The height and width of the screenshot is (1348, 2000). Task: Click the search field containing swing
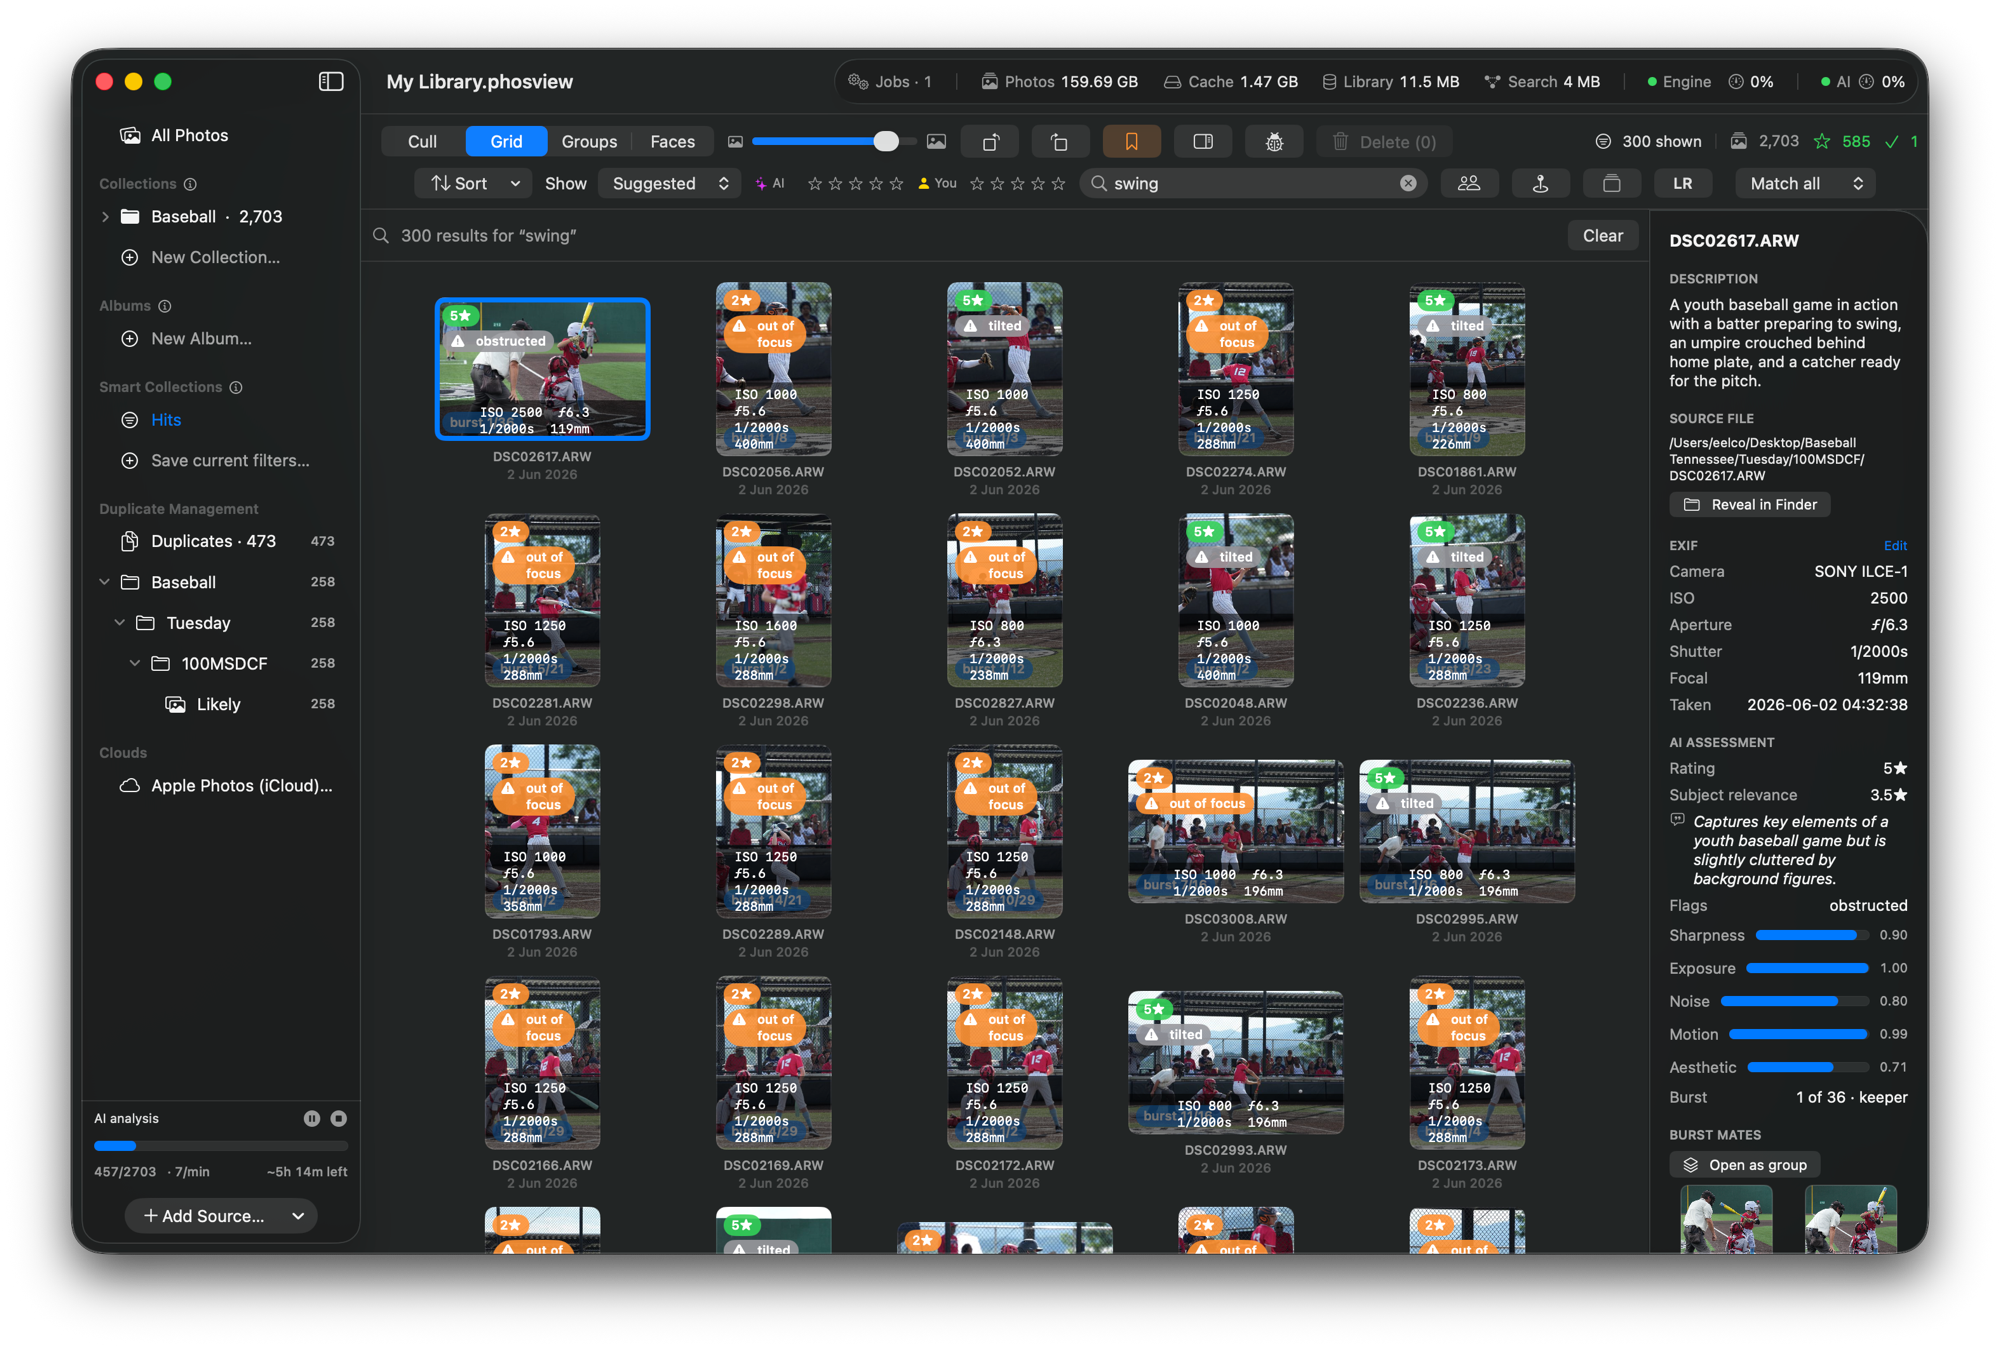(1252, 184)
